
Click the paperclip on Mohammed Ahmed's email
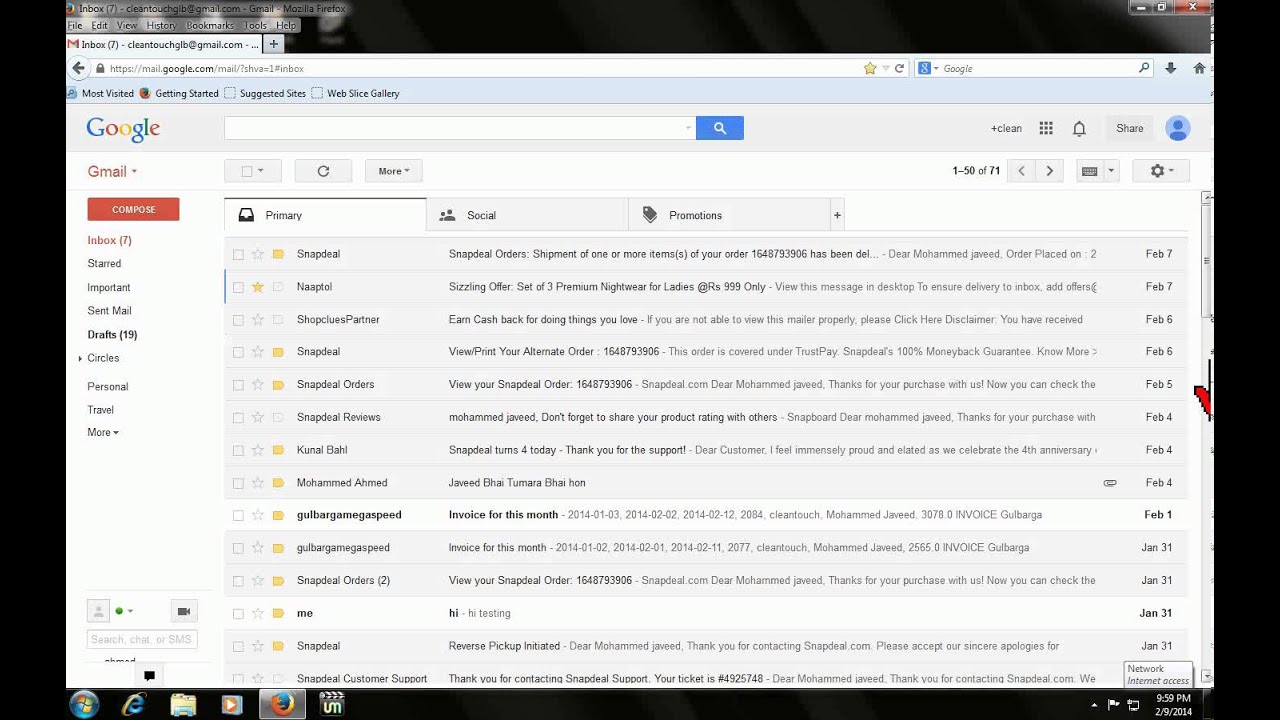point(1110,482)
